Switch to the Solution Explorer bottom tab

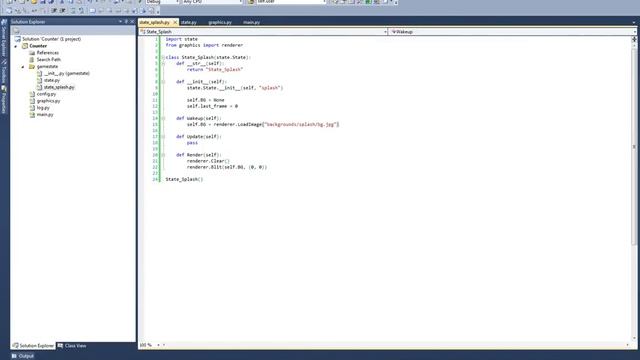[33, 346]
